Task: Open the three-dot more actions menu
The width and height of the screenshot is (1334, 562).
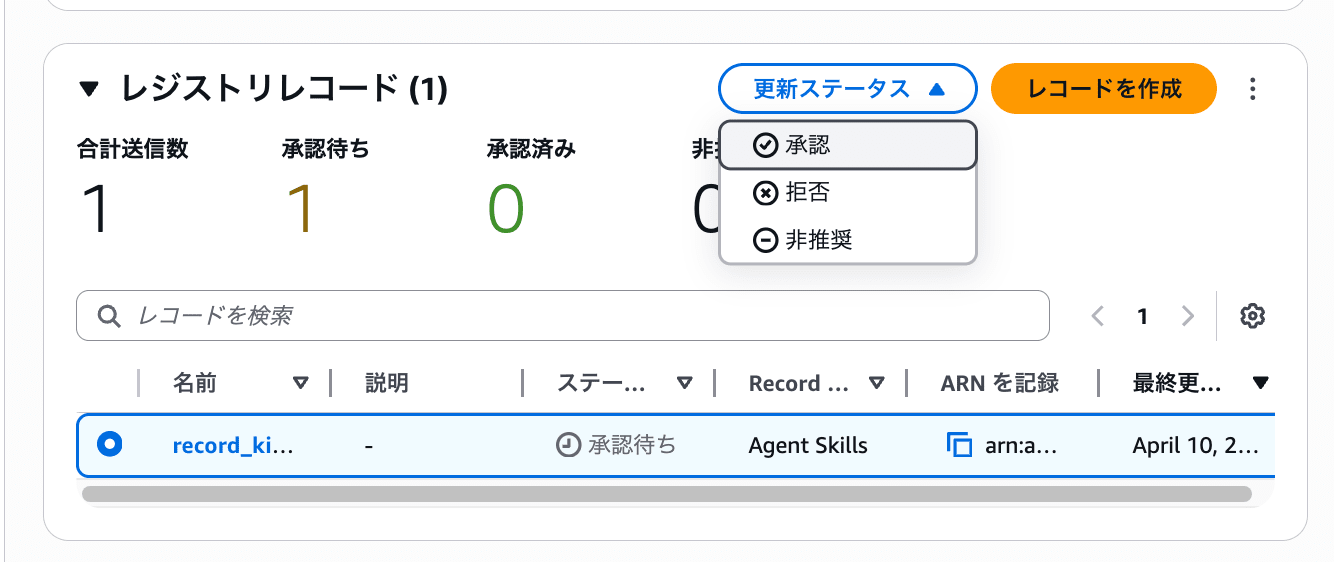Action: point(1252,90)
